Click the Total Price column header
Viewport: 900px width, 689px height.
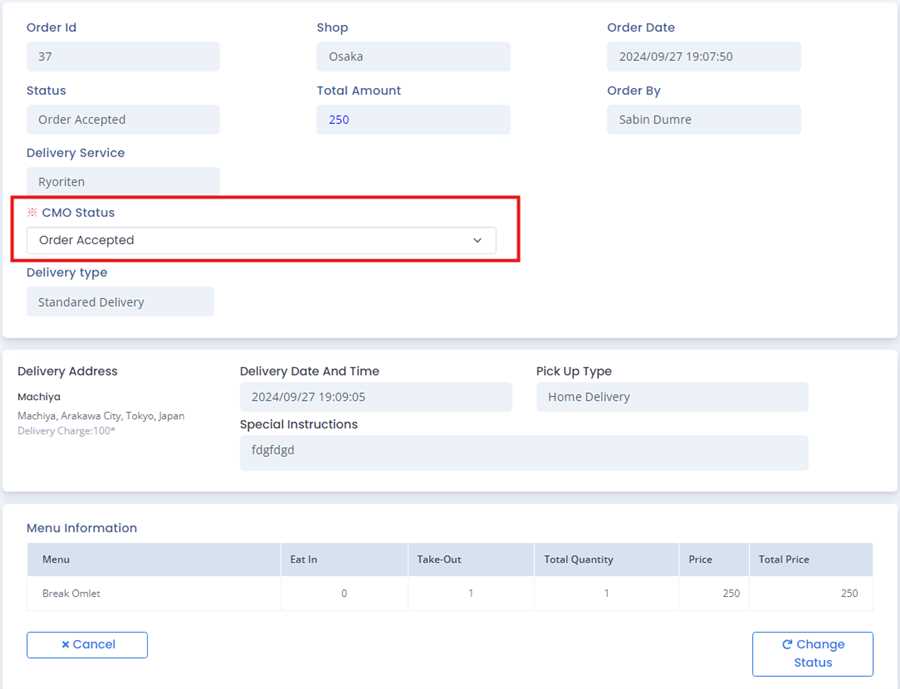click(784, 560)
